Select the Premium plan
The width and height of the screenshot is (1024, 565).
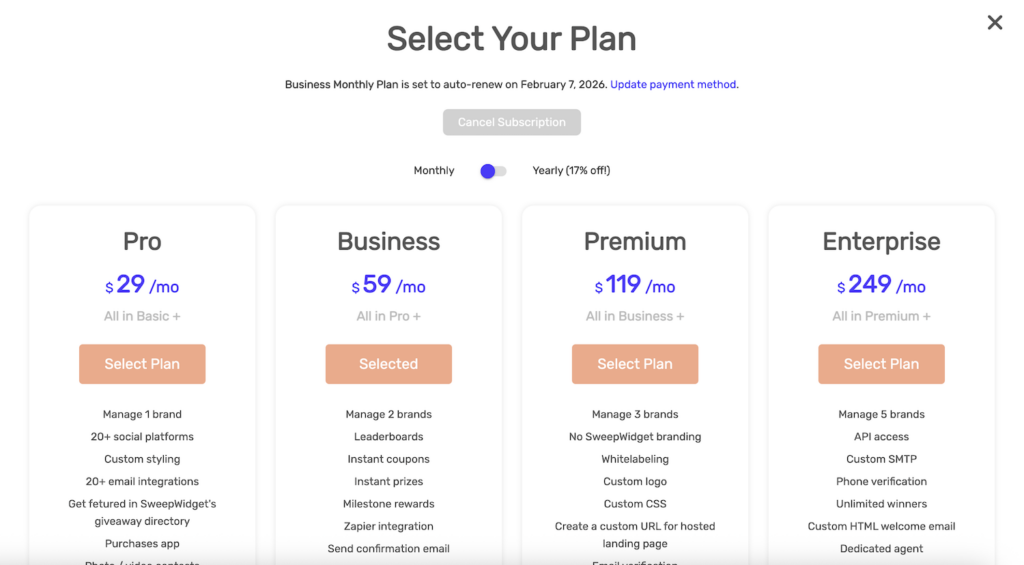point(635,364)
